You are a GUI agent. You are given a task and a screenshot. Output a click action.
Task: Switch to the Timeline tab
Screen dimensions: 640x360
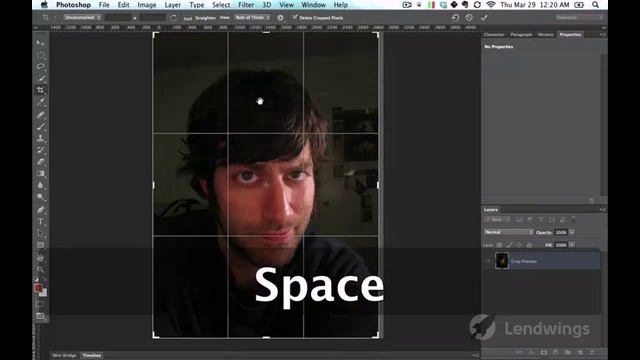pyautogui.click(x=92, y=356)
